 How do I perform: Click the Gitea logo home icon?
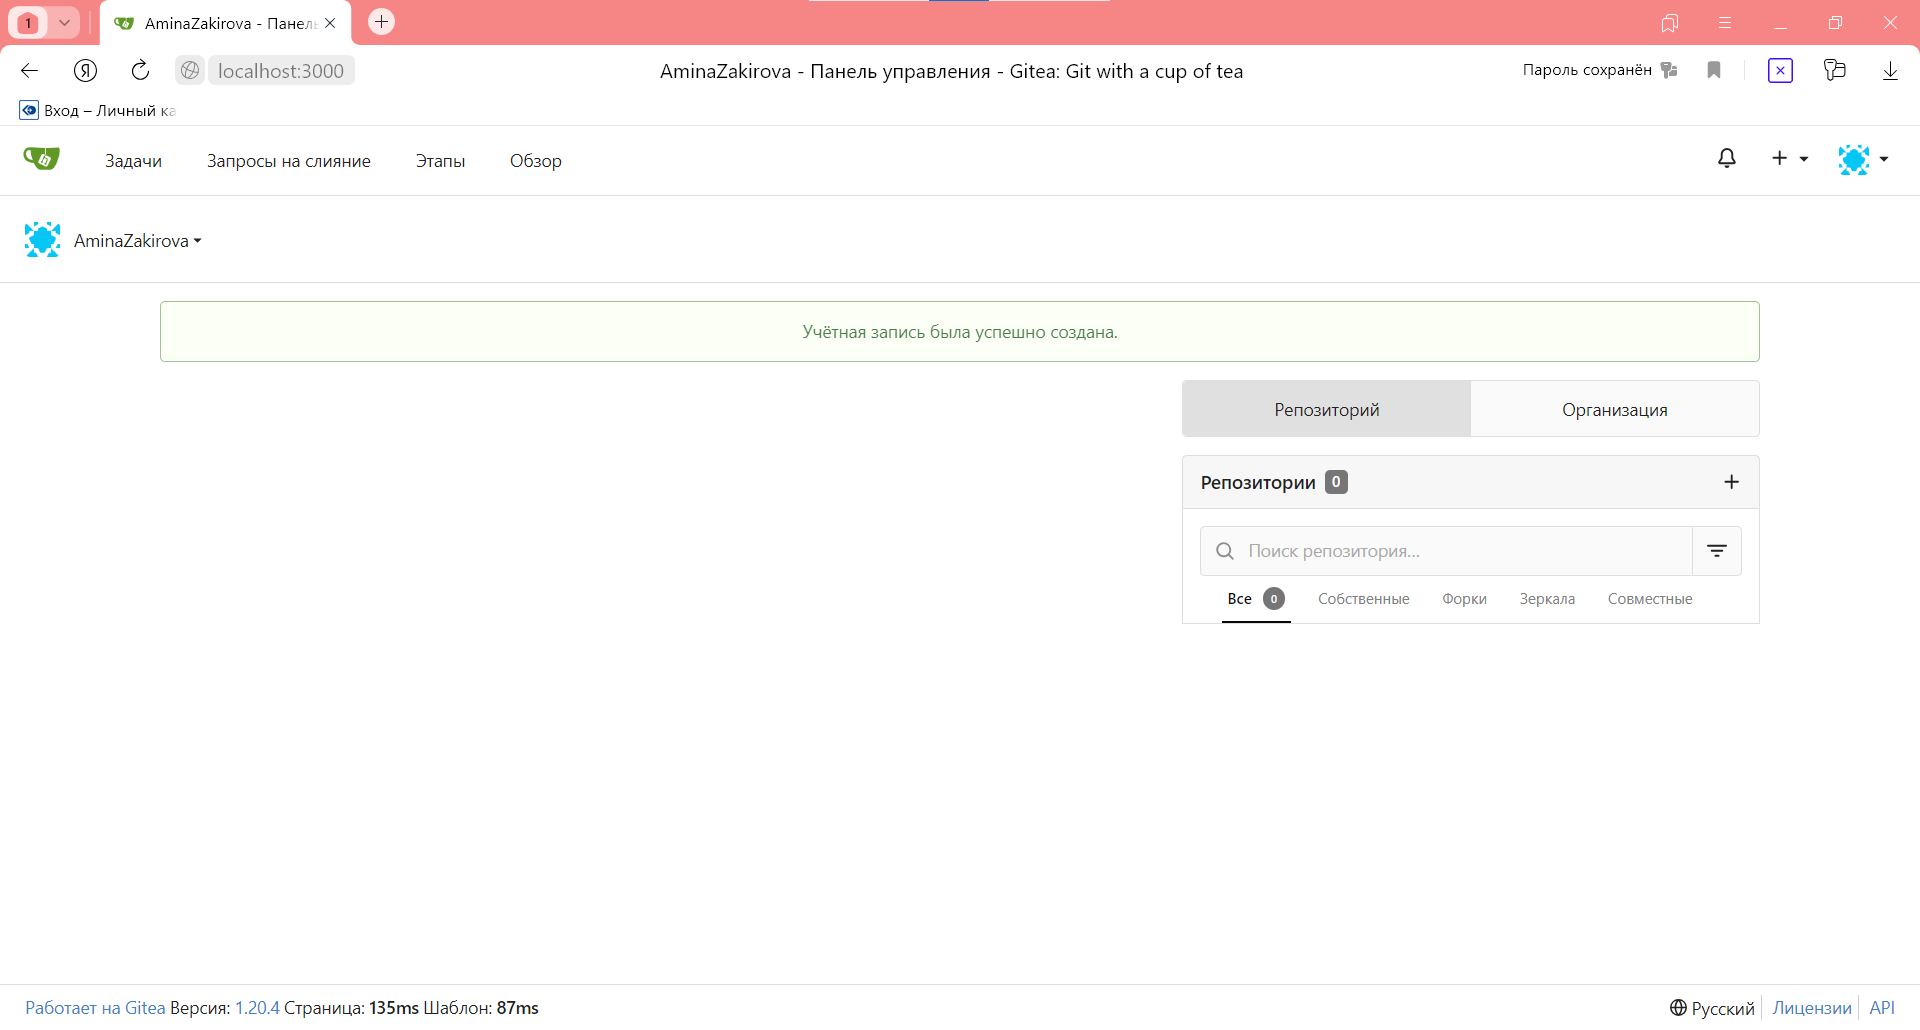point(41,159)
